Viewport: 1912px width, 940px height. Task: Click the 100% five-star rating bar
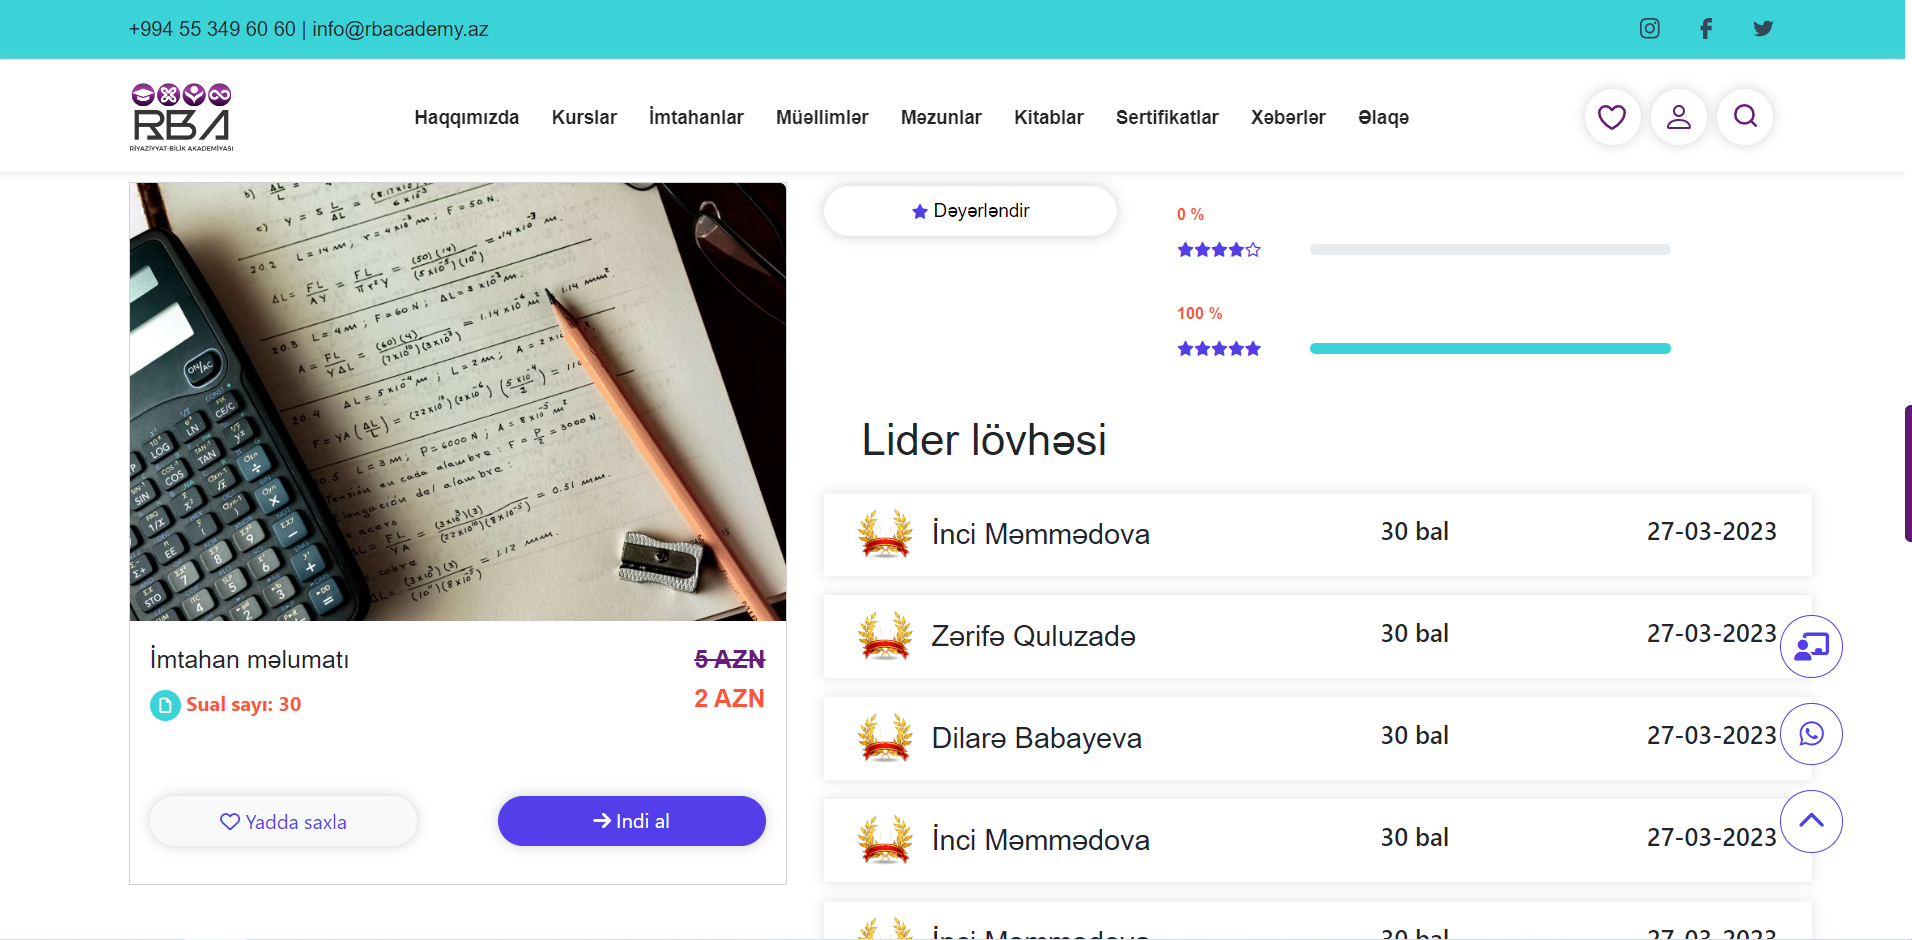click(1490, 349)
